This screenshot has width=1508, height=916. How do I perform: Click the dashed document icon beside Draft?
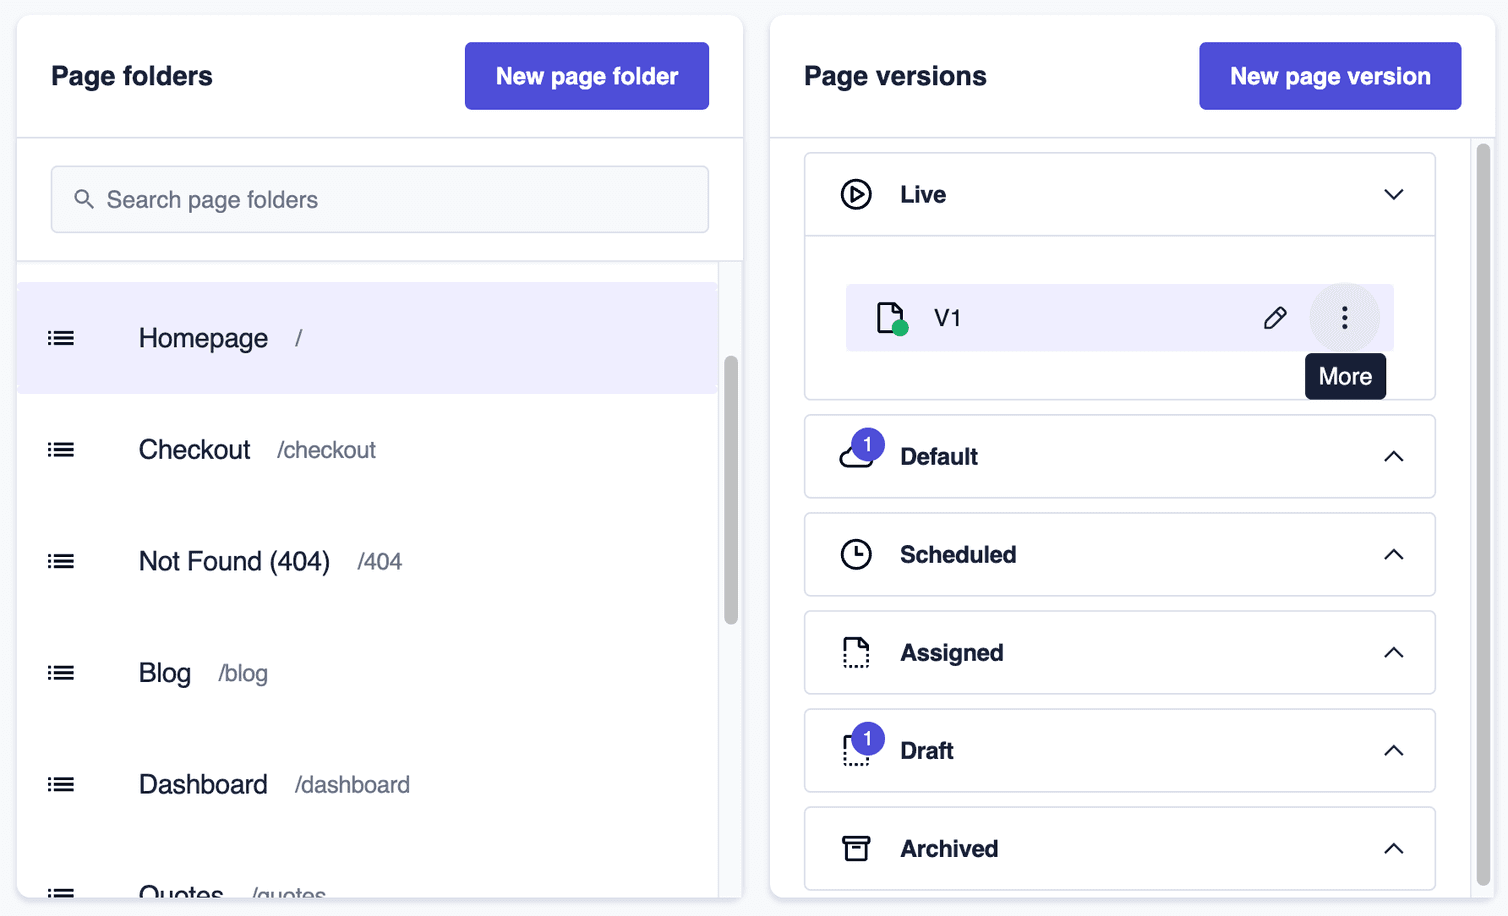pyautogui.click(x=856, y=750)
